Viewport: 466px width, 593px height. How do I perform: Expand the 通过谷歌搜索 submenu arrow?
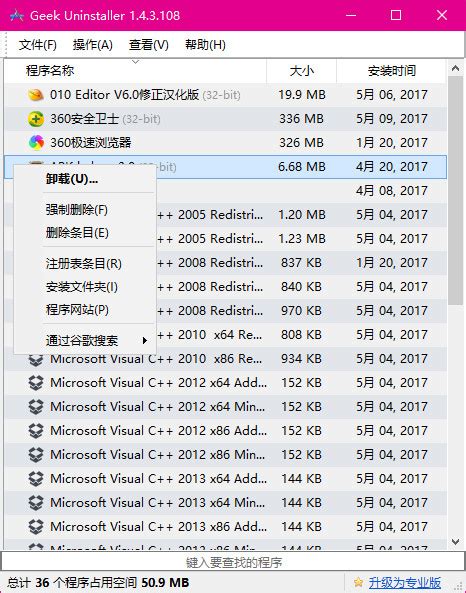pyautogui.click(x=144, y=340)
